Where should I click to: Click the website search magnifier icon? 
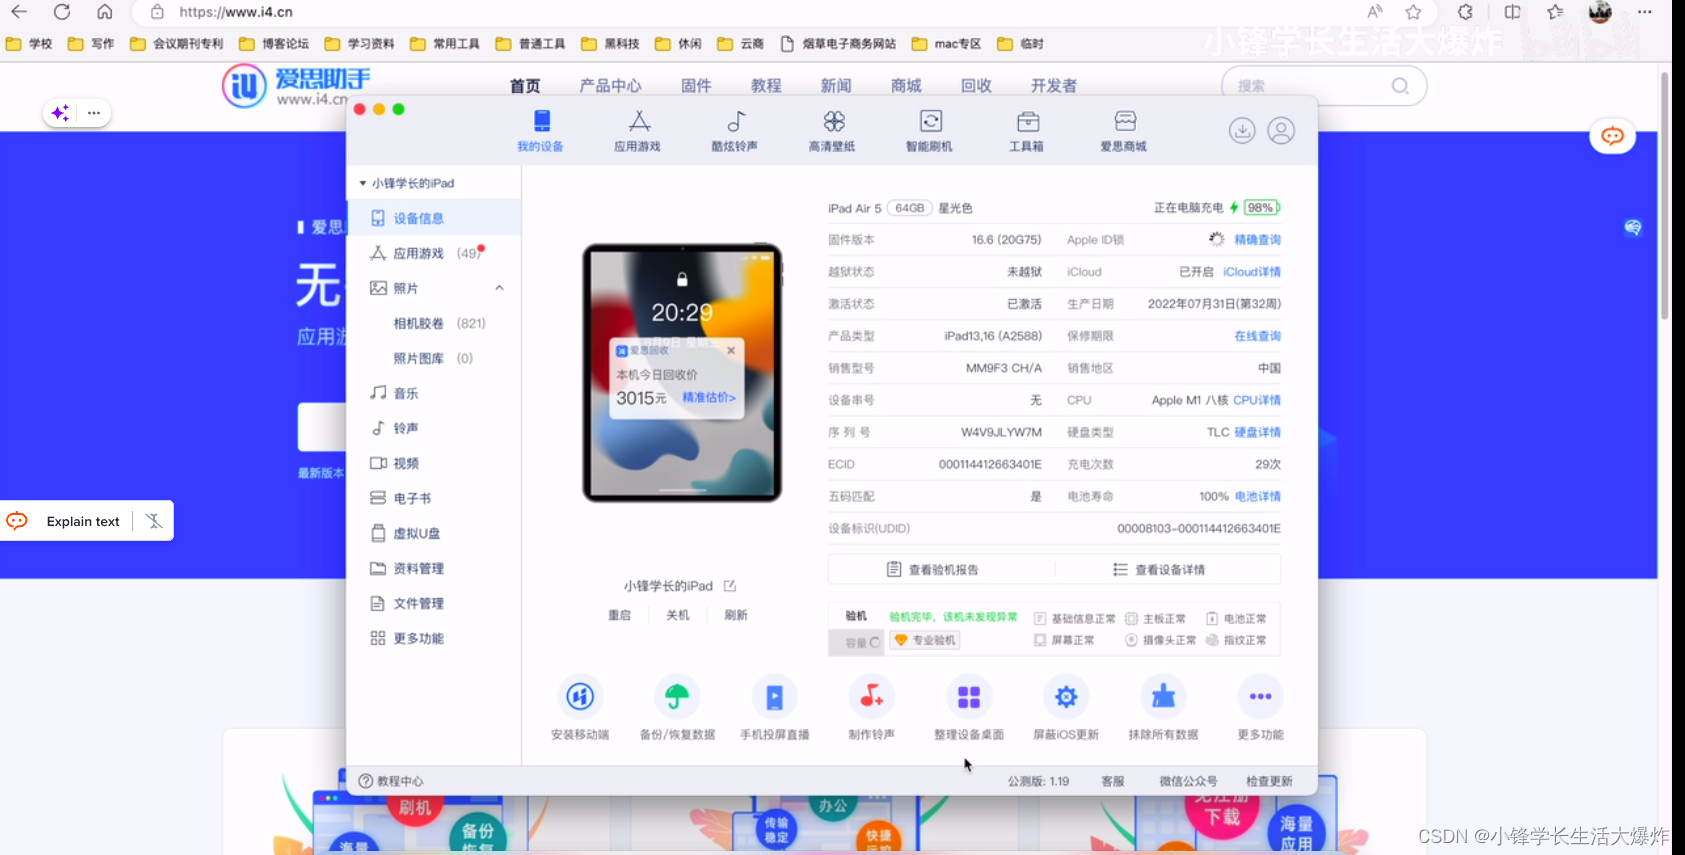[x=1400, y=86]
